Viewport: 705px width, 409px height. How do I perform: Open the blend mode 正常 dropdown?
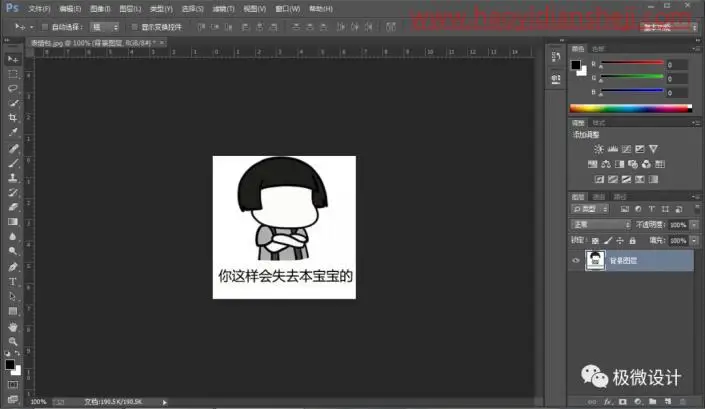[601, 225]
